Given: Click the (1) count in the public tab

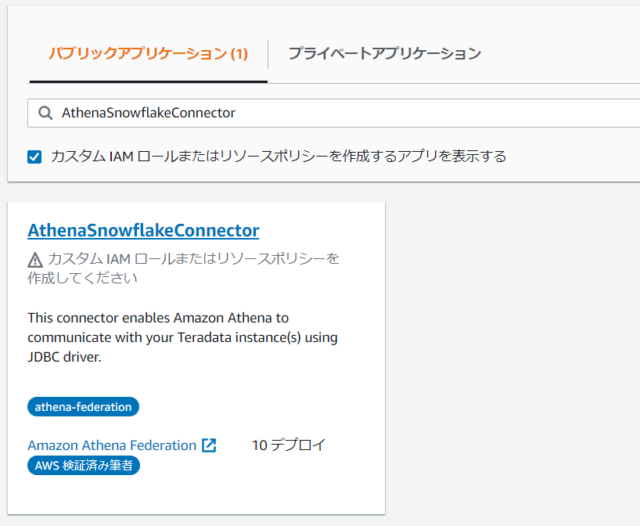Looking at the screenshot, I should coord(239,53).
